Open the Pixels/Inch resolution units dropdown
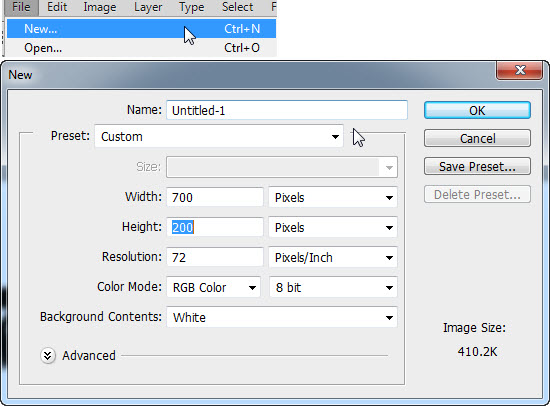 click(333, 258)
